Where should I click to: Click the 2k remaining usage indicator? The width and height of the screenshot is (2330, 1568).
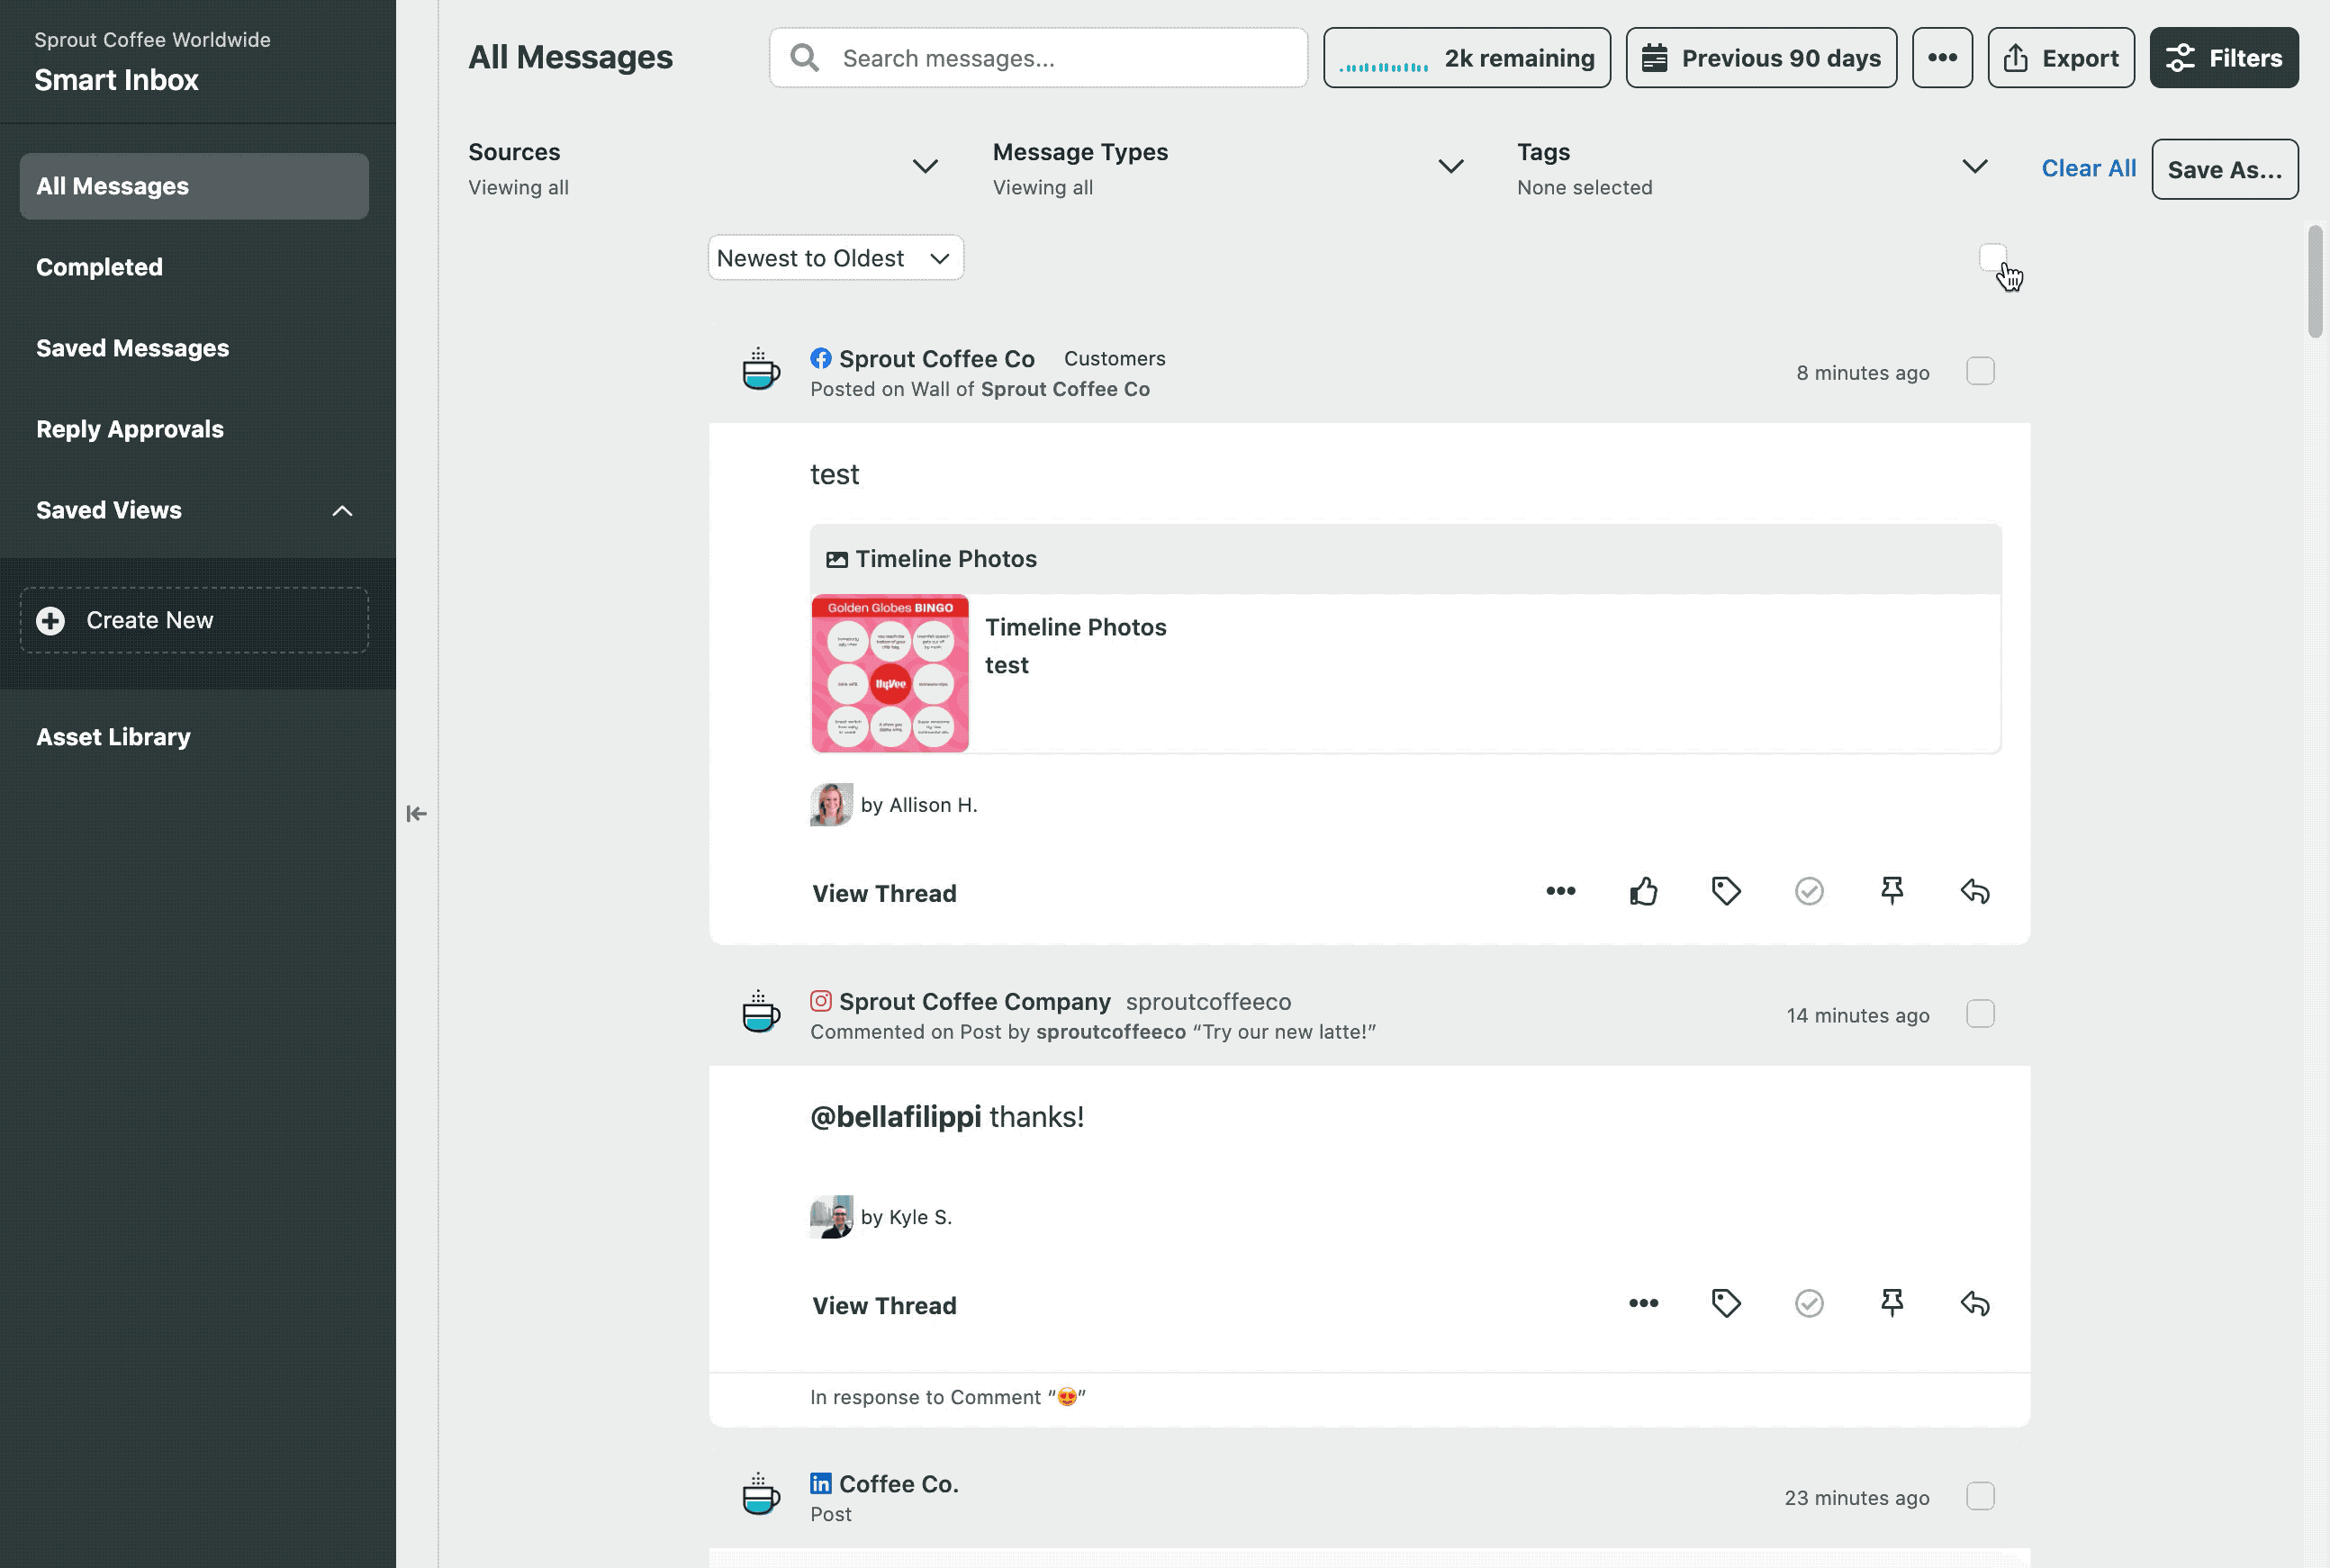pos(1466,58)
